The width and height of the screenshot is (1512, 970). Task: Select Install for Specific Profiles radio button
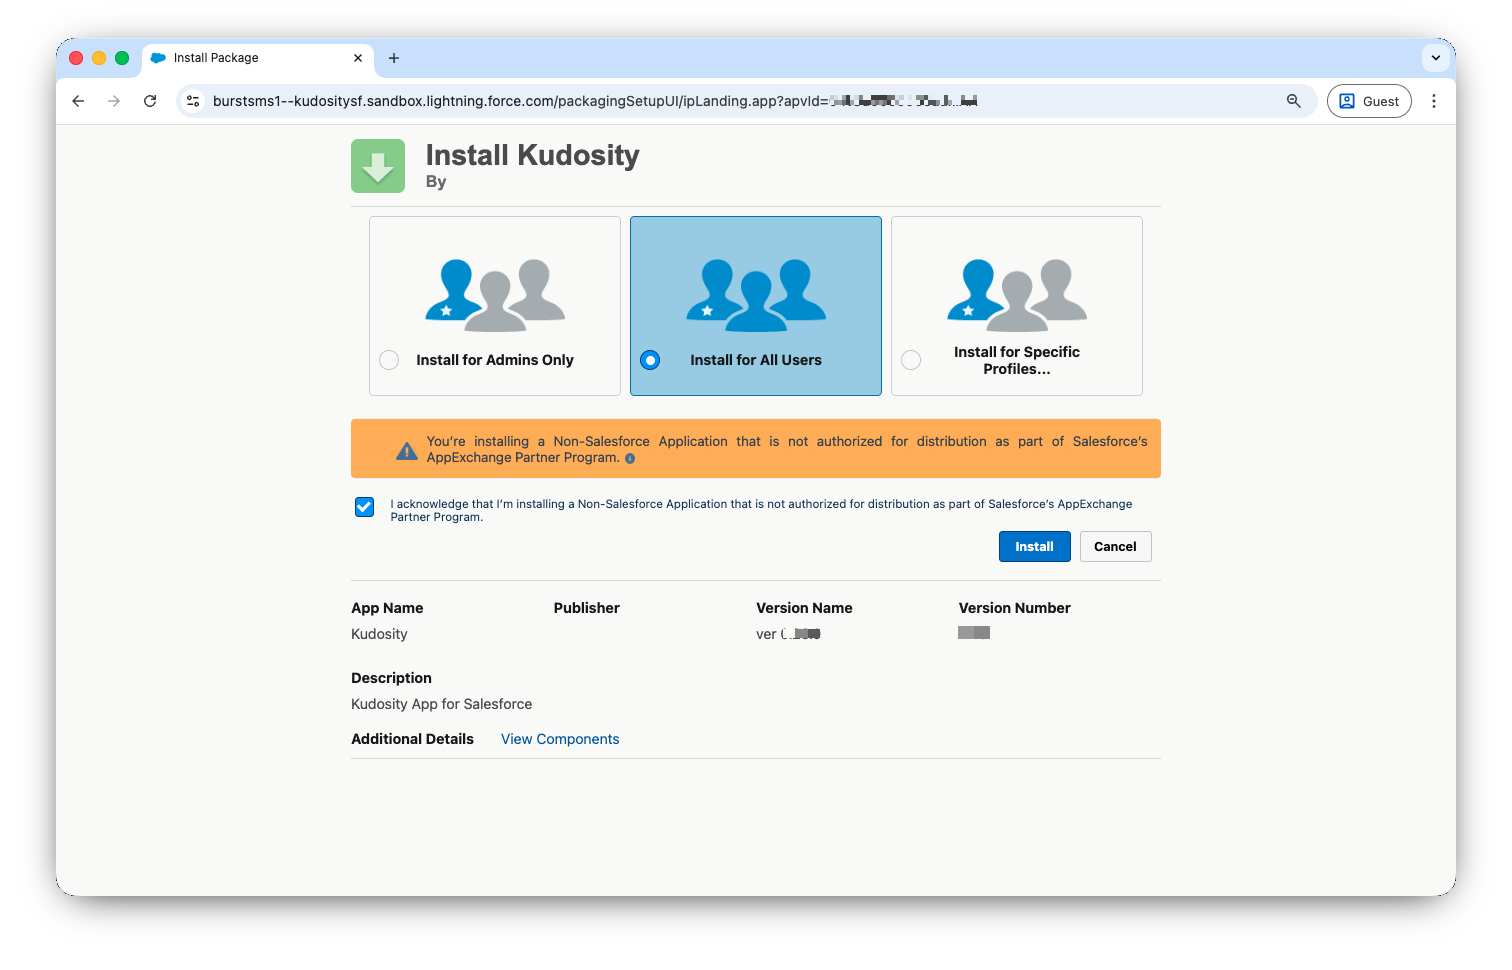[x=911, y=360]
